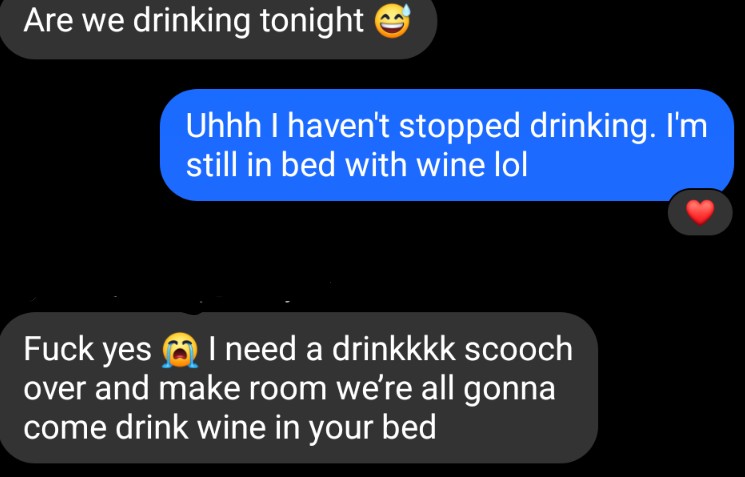Click 'Fuck yes' at start of last message

pos(87,350)
